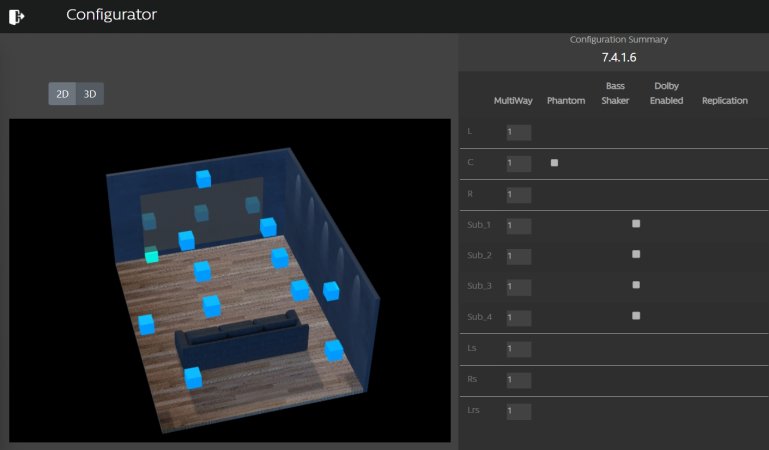This screenshot has height=450, width=769.
Task: Select MultiWay field for R speaker
Action: pos(518,194)
